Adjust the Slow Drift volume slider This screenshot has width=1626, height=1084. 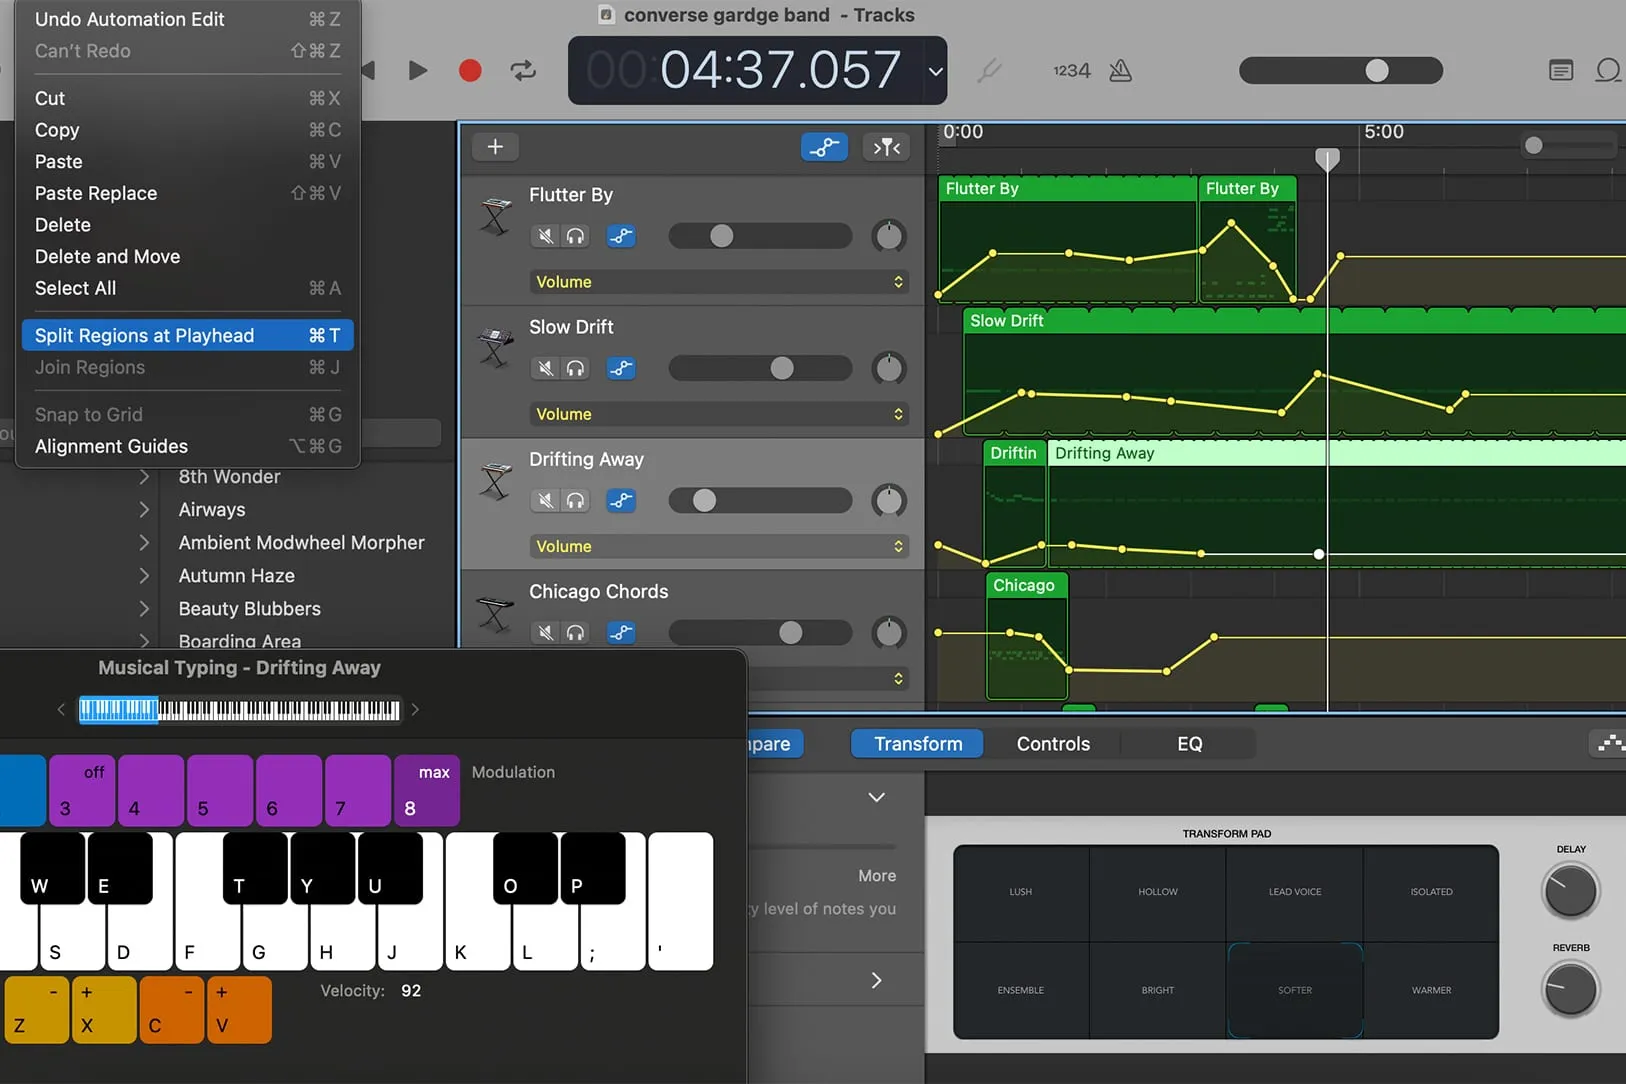(782, 368)
